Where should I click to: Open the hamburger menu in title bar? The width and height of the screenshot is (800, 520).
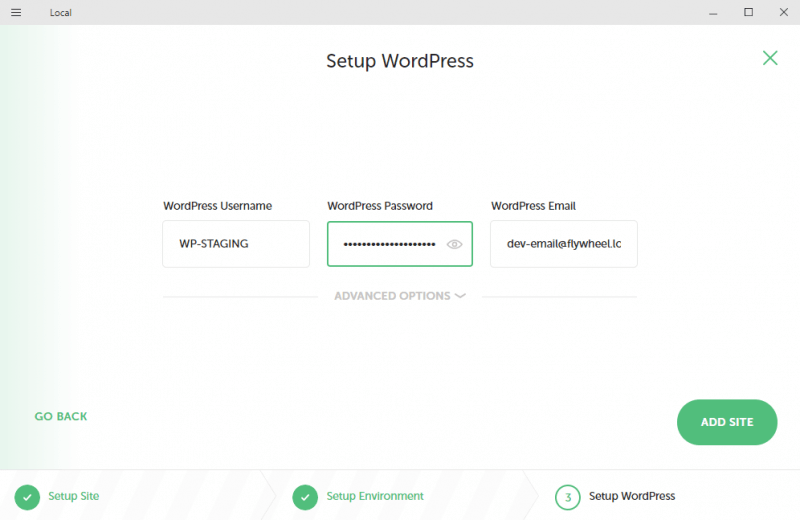point(16,12)
